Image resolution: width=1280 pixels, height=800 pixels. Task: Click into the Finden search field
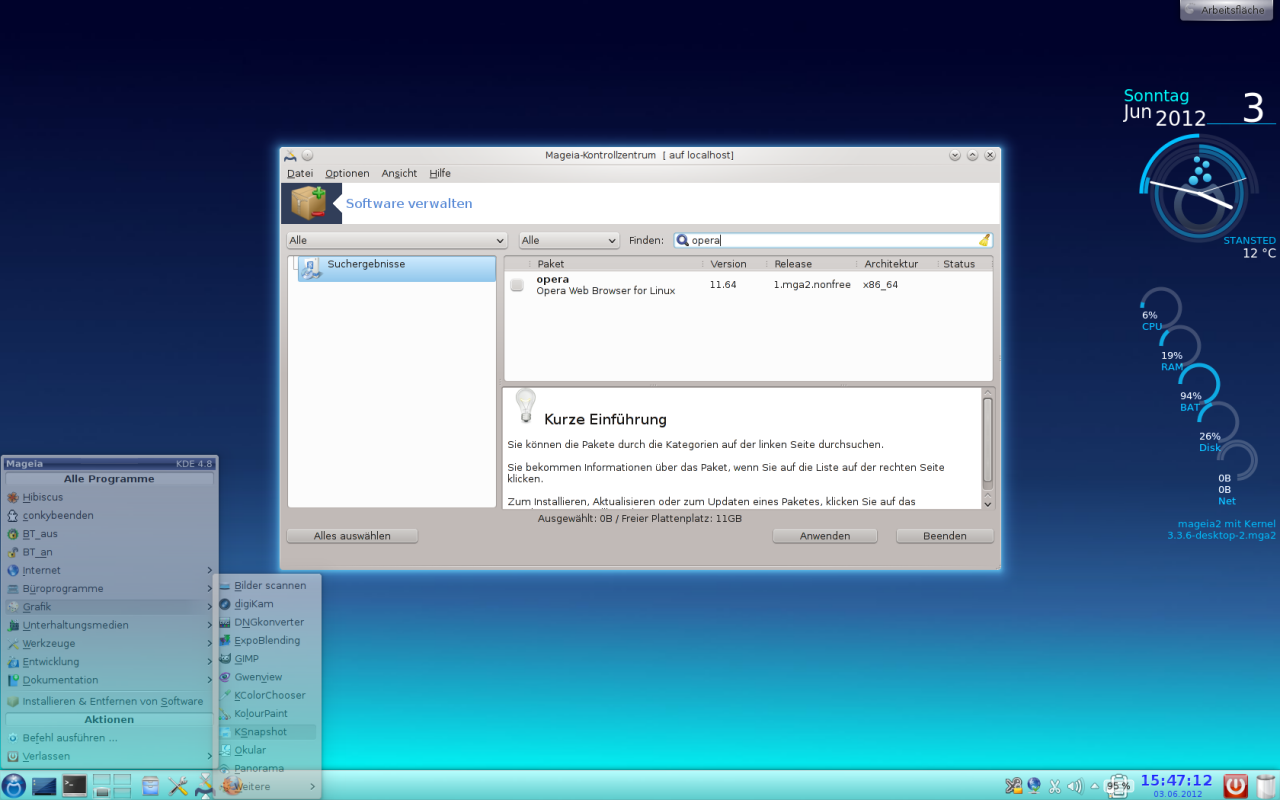833,240
